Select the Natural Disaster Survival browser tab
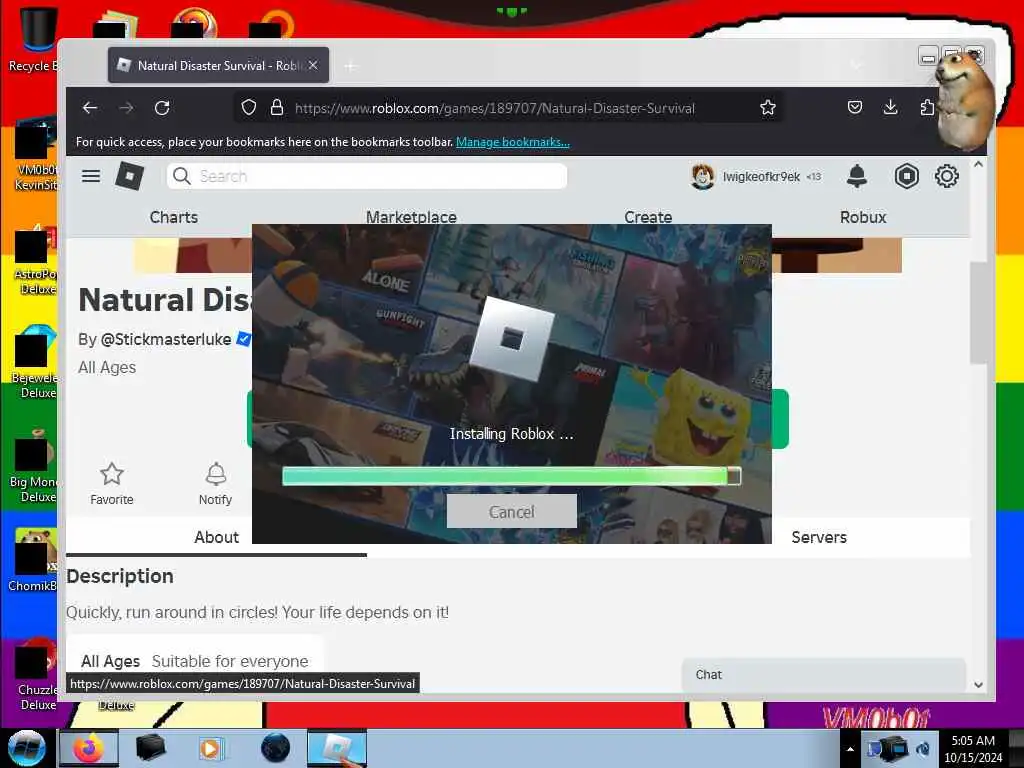The width and height of the screenshot is (1024, 768). [x=218, y=65]
